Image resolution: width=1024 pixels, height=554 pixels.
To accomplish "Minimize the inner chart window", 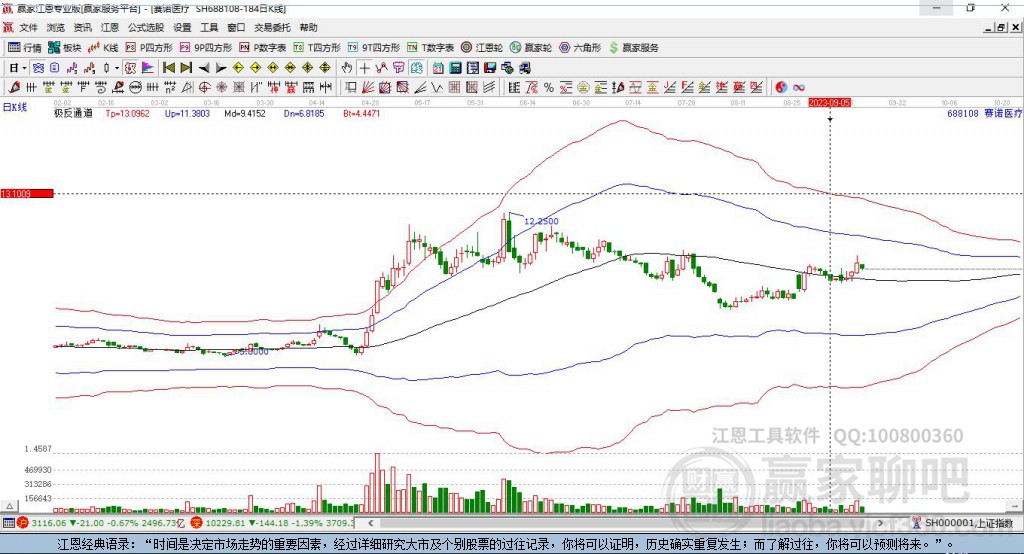I will click(x=988, y=27).
